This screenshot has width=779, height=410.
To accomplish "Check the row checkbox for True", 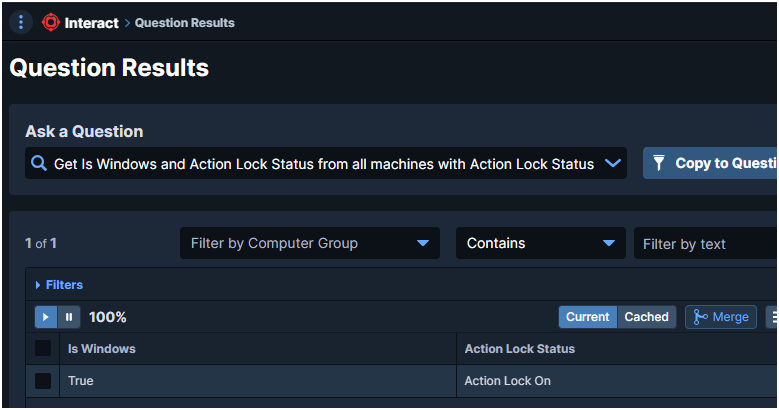I will tap(43, 381).
